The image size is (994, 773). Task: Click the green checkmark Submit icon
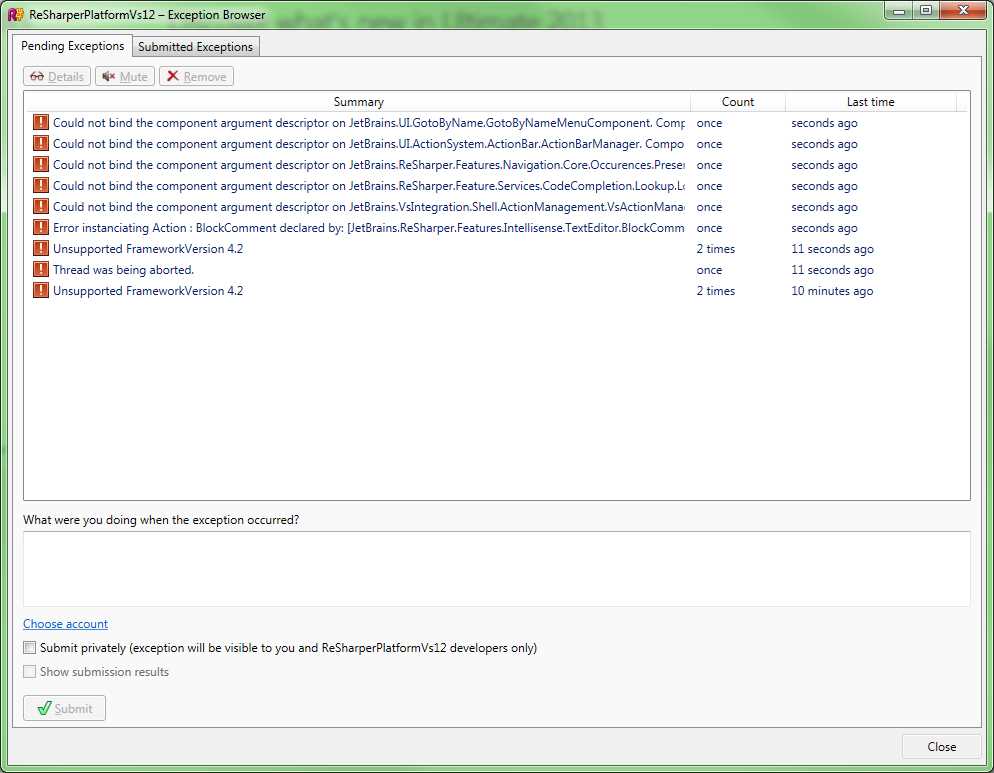point(43,708)
